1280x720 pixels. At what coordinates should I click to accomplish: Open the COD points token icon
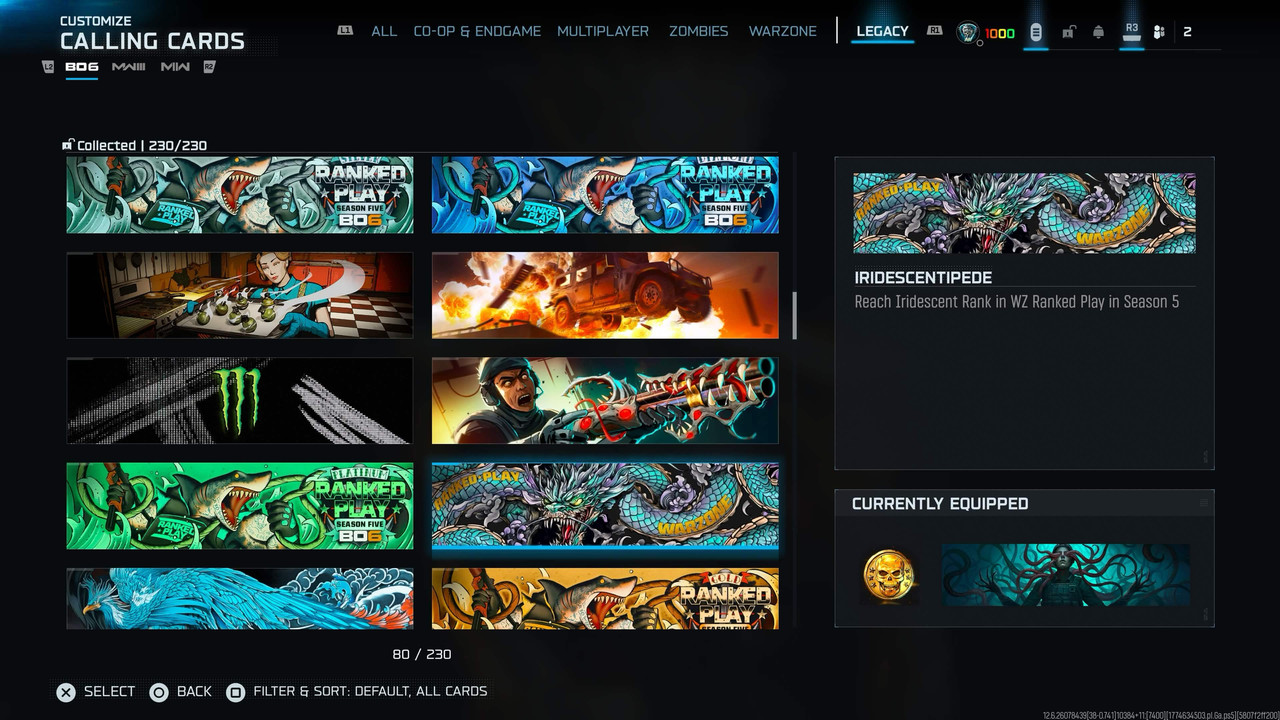coord(1036,32)
